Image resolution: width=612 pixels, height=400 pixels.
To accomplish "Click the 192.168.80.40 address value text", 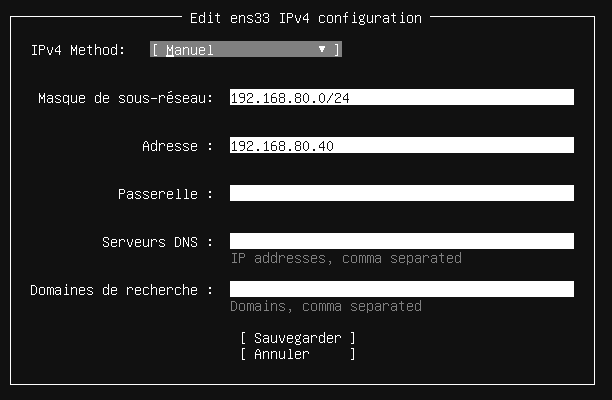I will coord(282,145).
